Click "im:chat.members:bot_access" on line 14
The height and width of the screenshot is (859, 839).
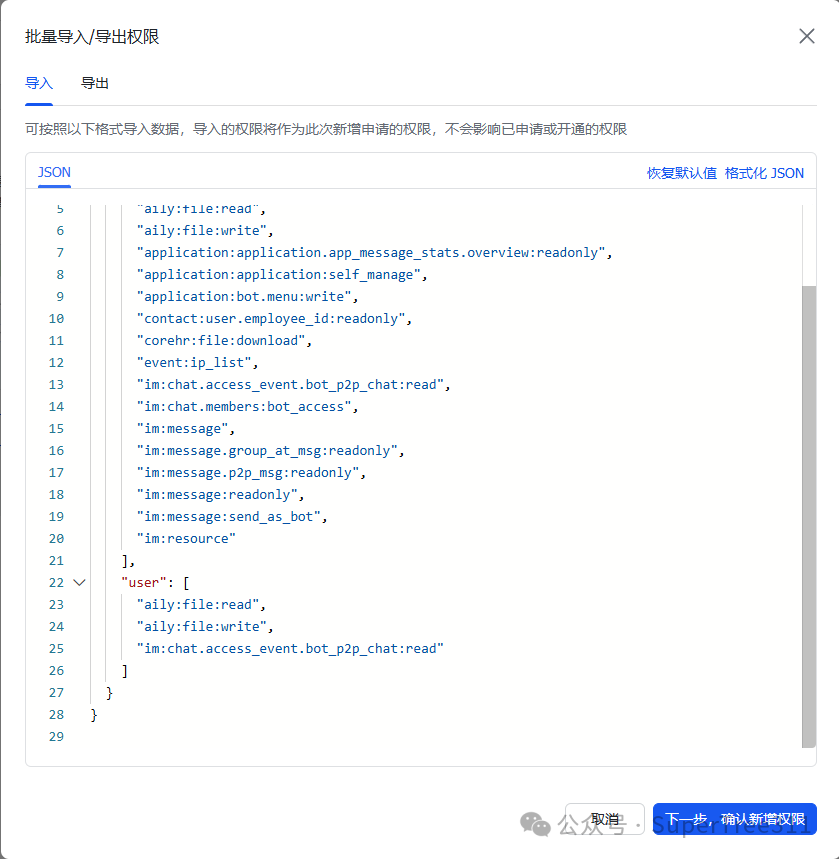[x=244, y=406]
